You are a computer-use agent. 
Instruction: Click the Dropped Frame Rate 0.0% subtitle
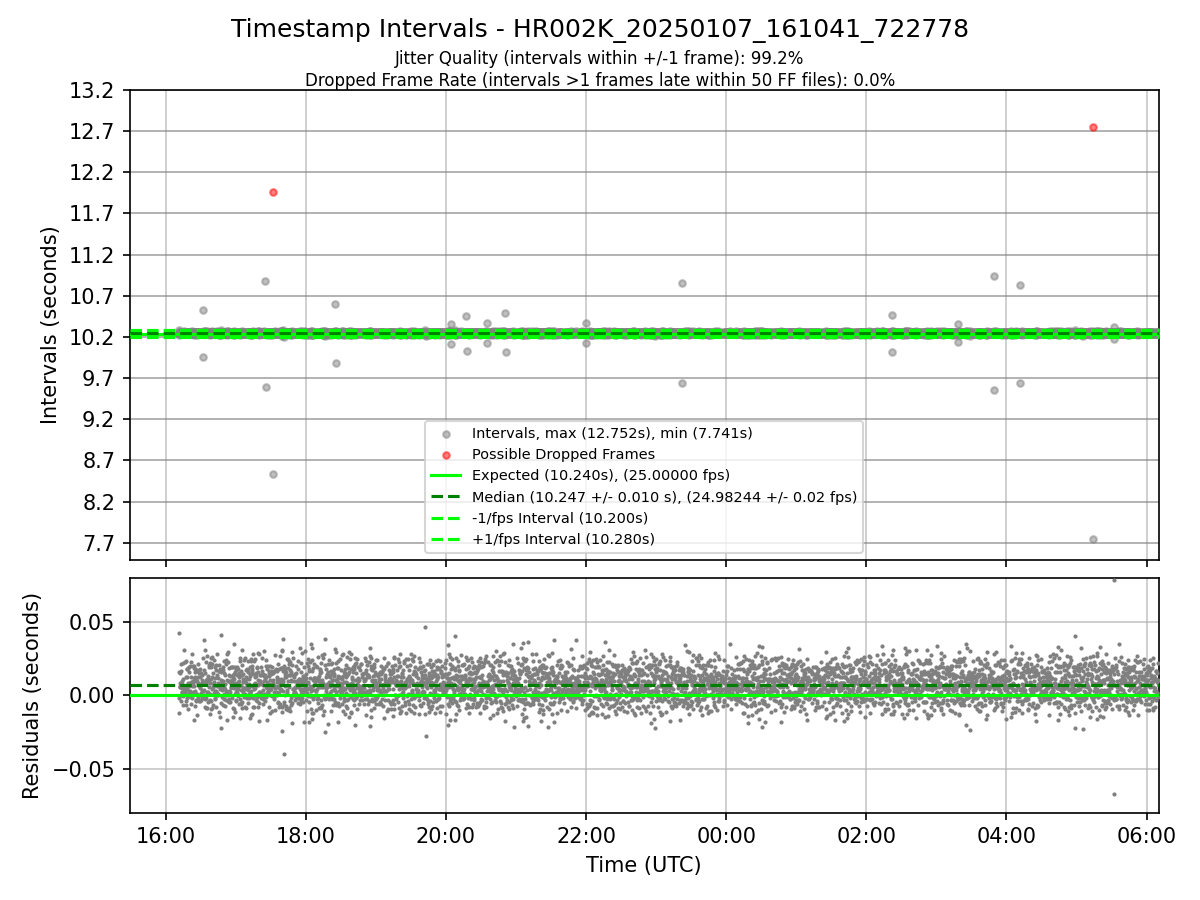tap(599, 80)
